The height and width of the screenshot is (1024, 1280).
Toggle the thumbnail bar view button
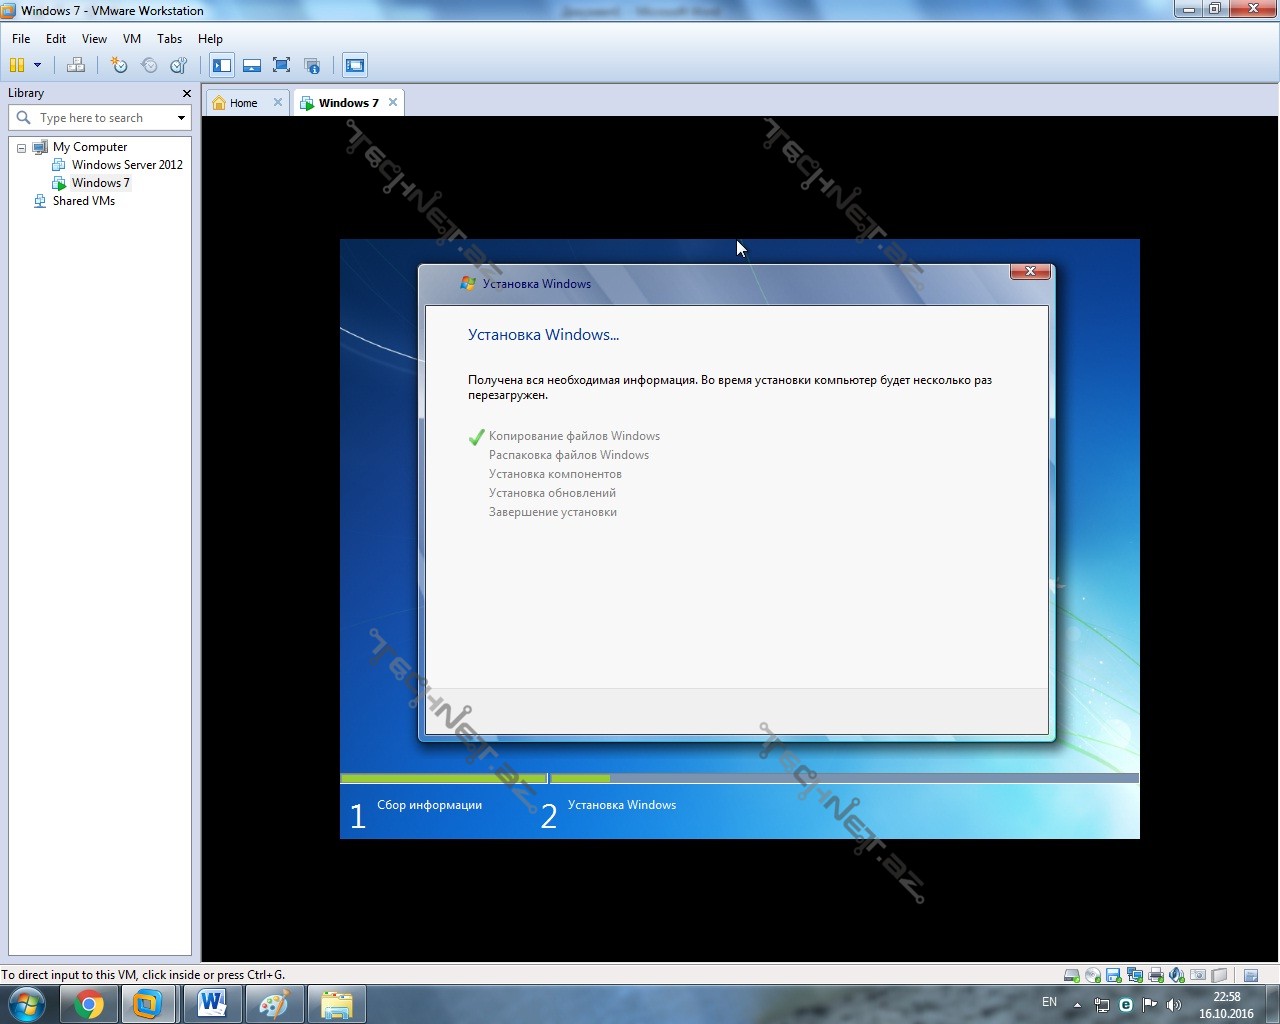point(252,65)
